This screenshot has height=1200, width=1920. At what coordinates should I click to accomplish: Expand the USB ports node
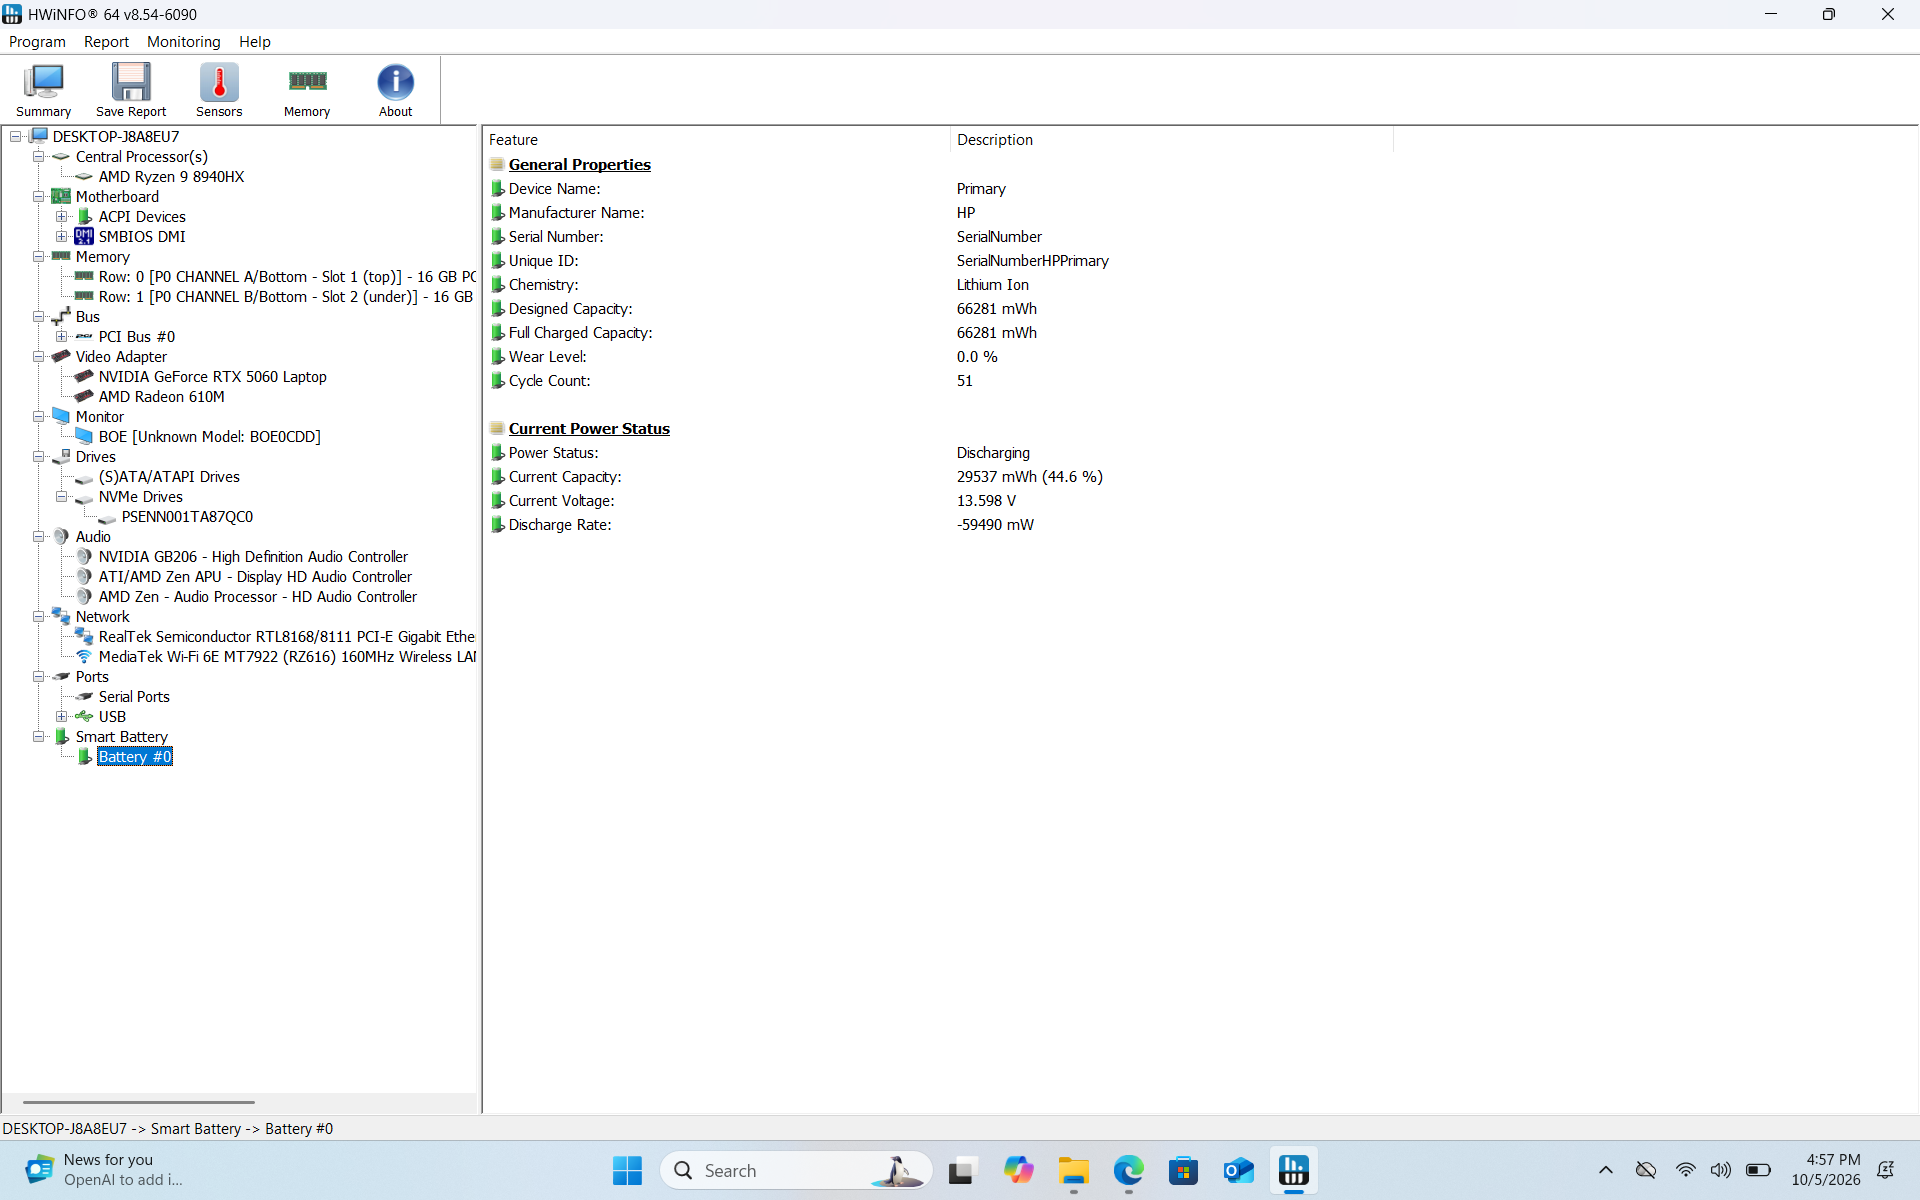tap(62, 717)
